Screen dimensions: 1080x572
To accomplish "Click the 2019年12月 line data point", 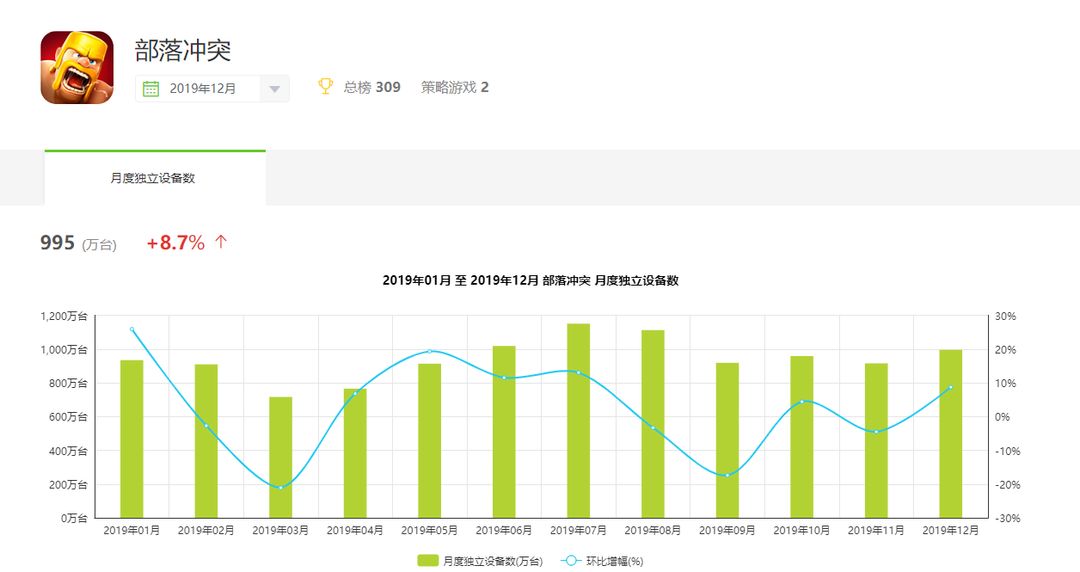I will click(x=951, y=387).
